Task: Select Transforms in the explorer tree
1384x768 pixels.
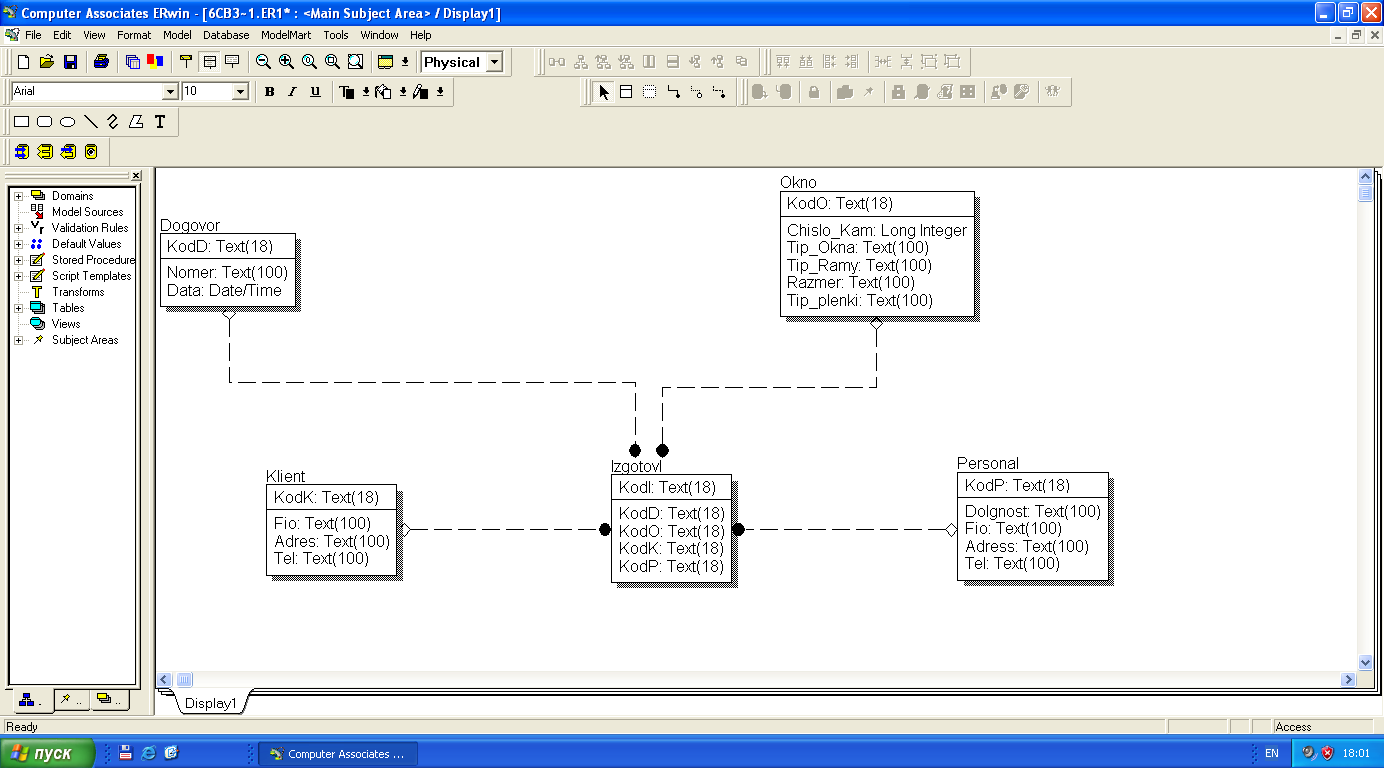Action: point(78,292)
